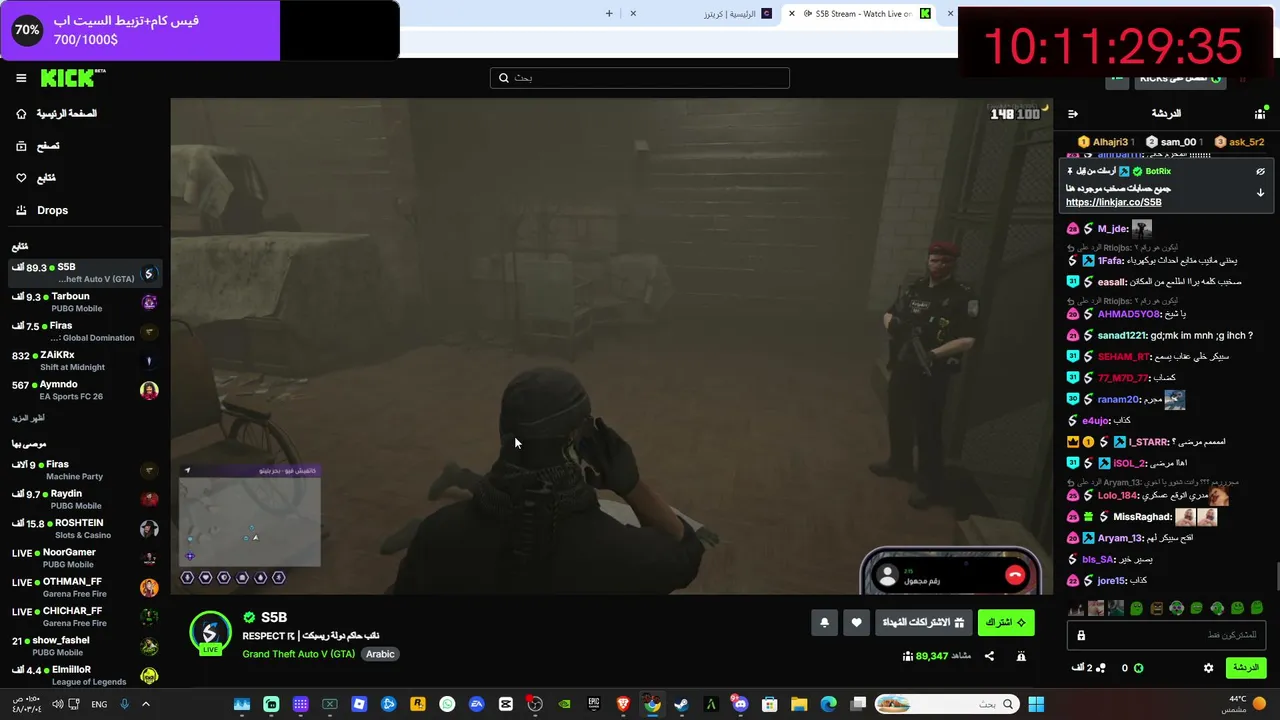Expand the pinned message down arrow
This screenshot has width=1280, height=720.
1260,193
